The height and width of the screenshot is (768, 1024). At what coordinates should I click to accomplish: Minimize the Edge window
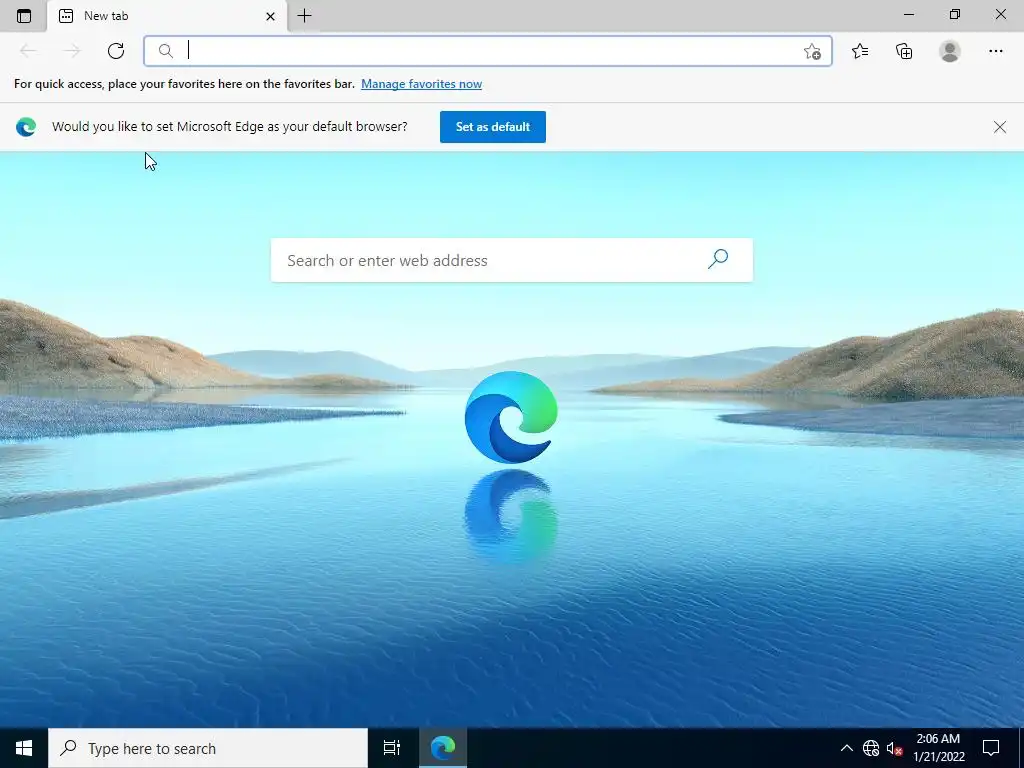908,14
